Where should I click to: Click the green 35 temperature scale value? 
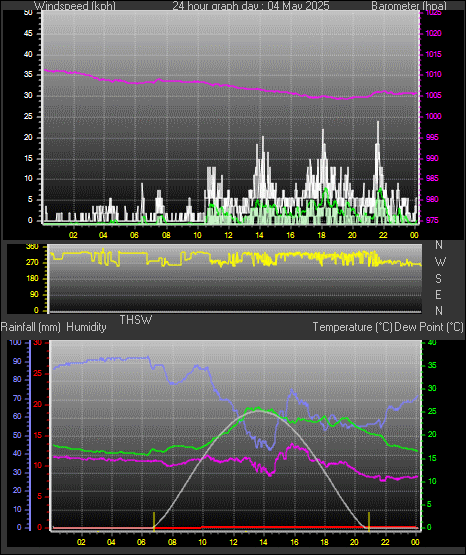[x=432, y=365]
